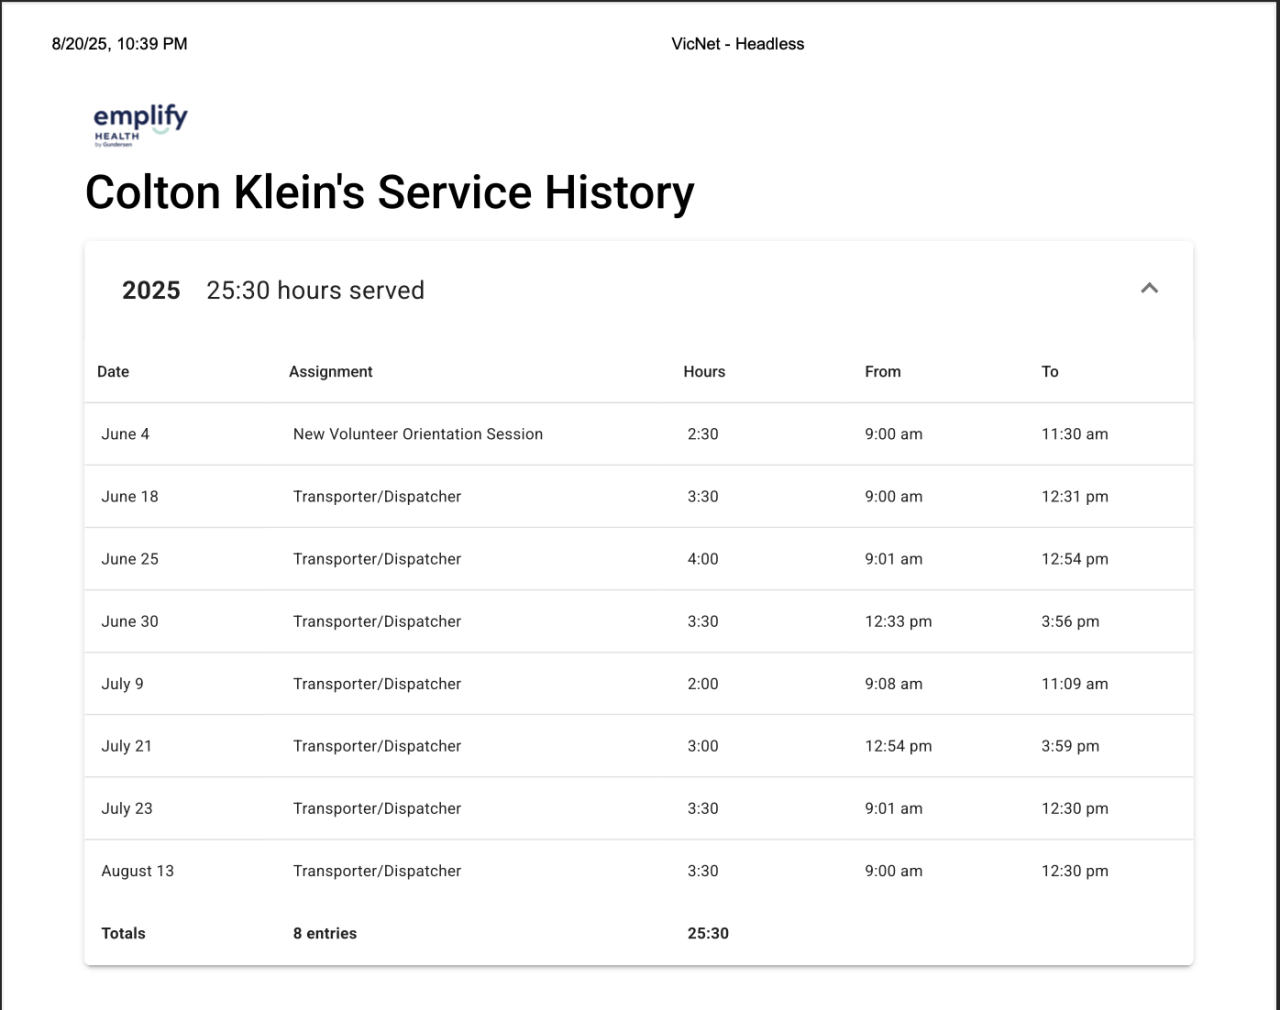
Task: Click the Emplify Health logo
Action: [x=140, y=125]
